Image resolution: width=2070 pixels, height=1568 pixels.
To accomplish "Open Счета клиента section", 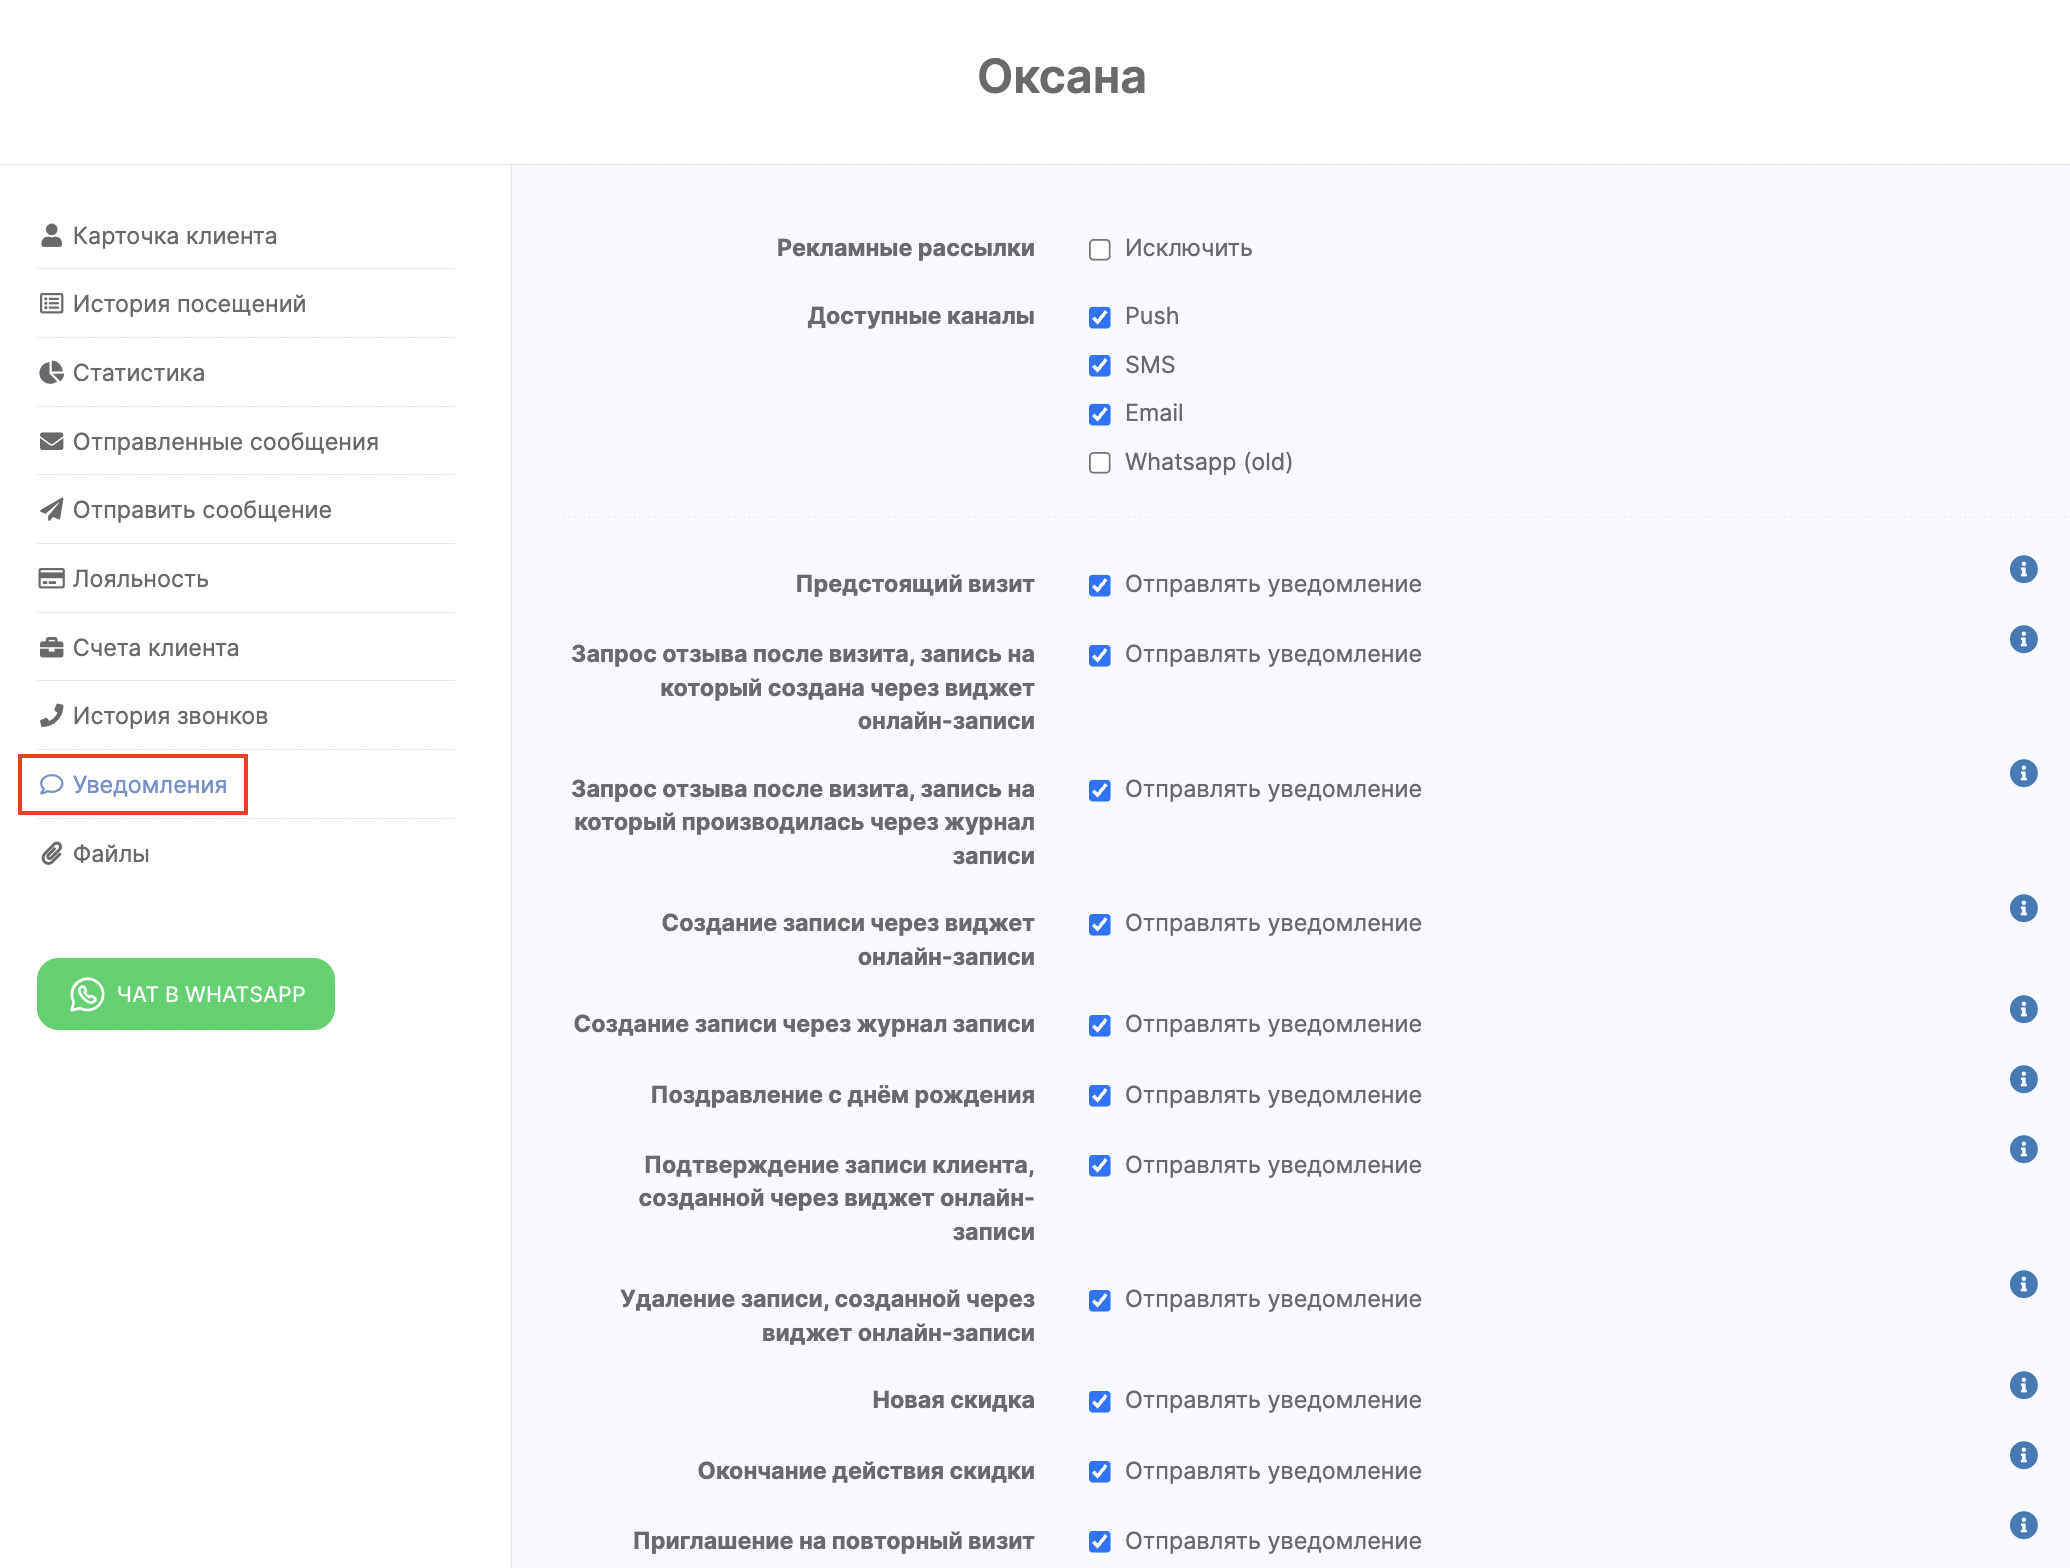I will (x=155, y=648).
